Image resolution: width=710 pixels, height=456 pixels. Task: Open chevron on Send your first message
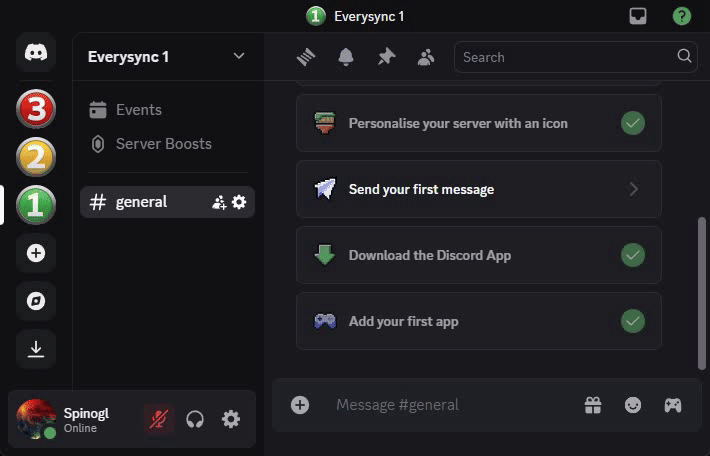[633, 189]
